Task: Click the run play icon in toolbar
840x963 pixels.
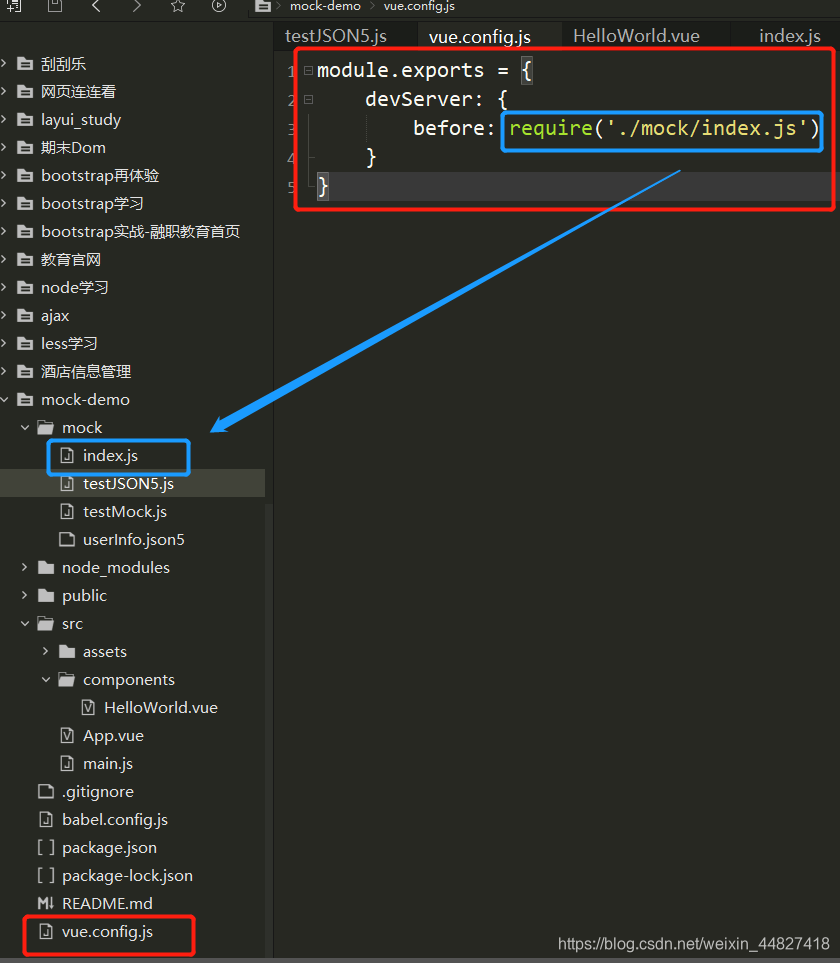Action: coord(219,6)
